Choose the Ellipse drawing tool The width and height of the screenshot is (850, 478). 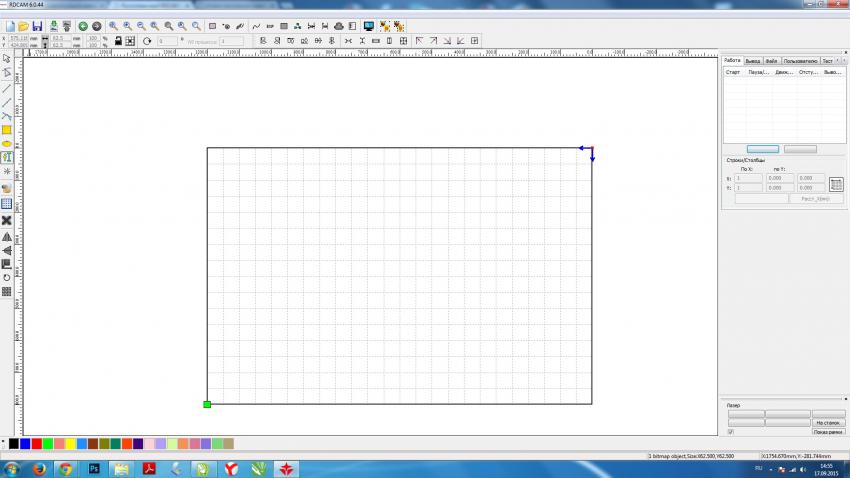(x=7, y=144)
